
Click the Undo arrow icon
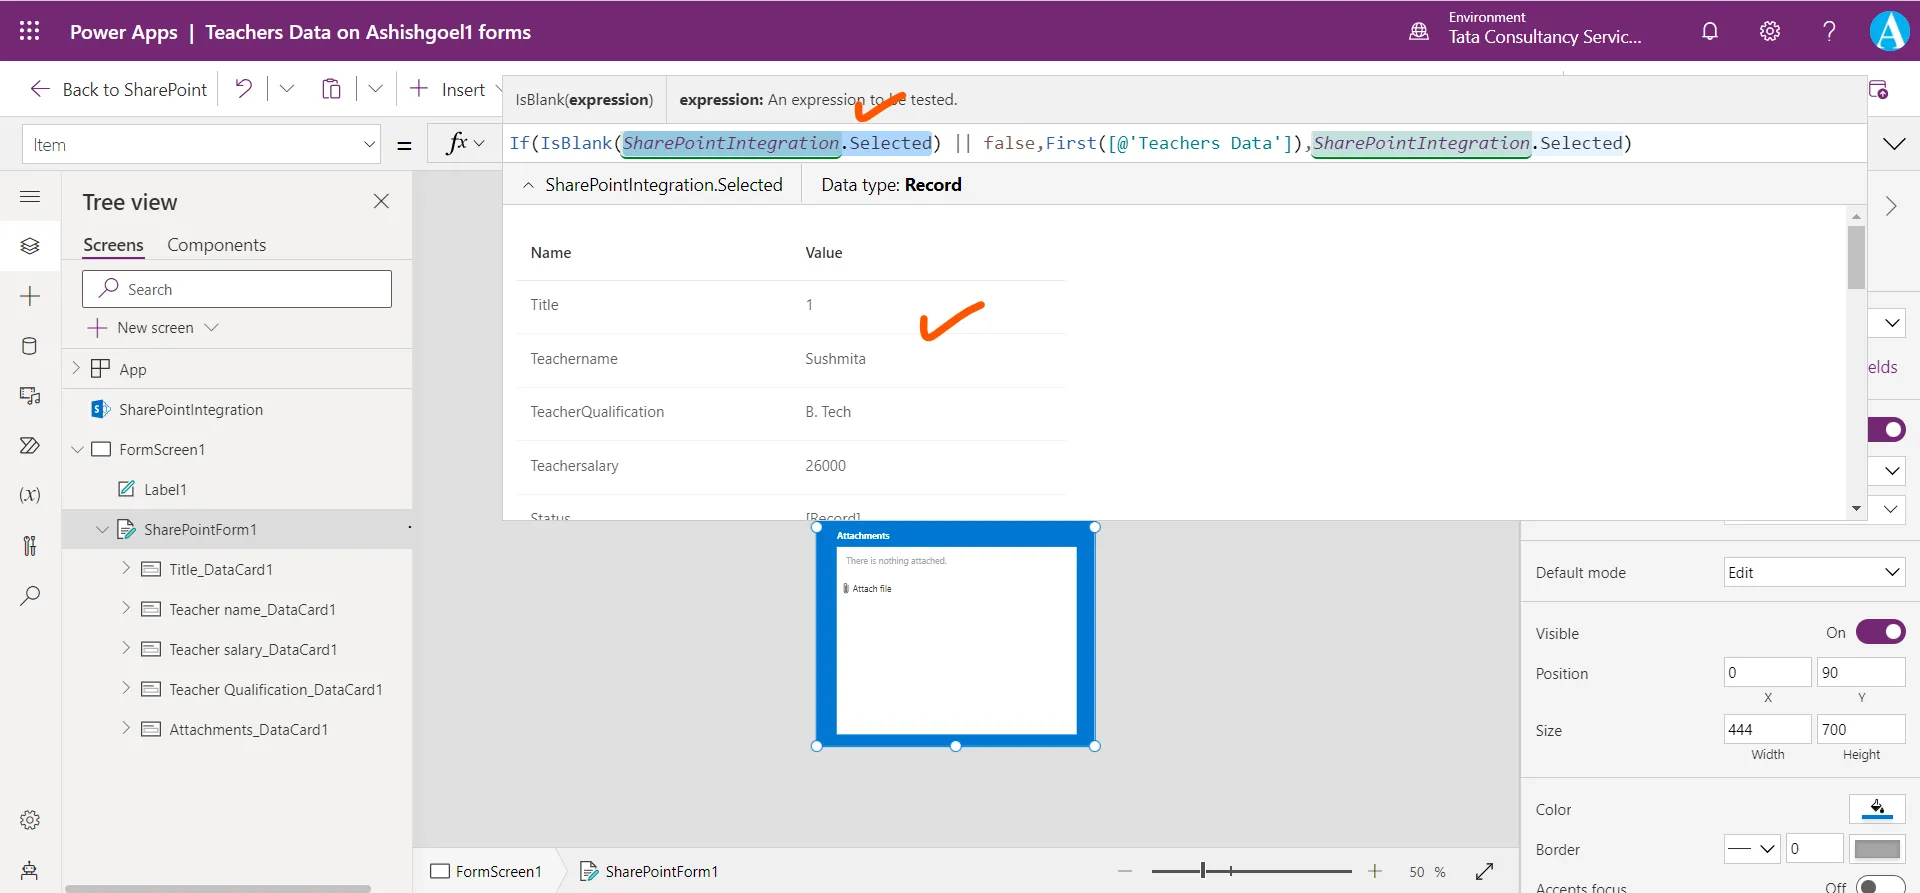coord(243,88)
